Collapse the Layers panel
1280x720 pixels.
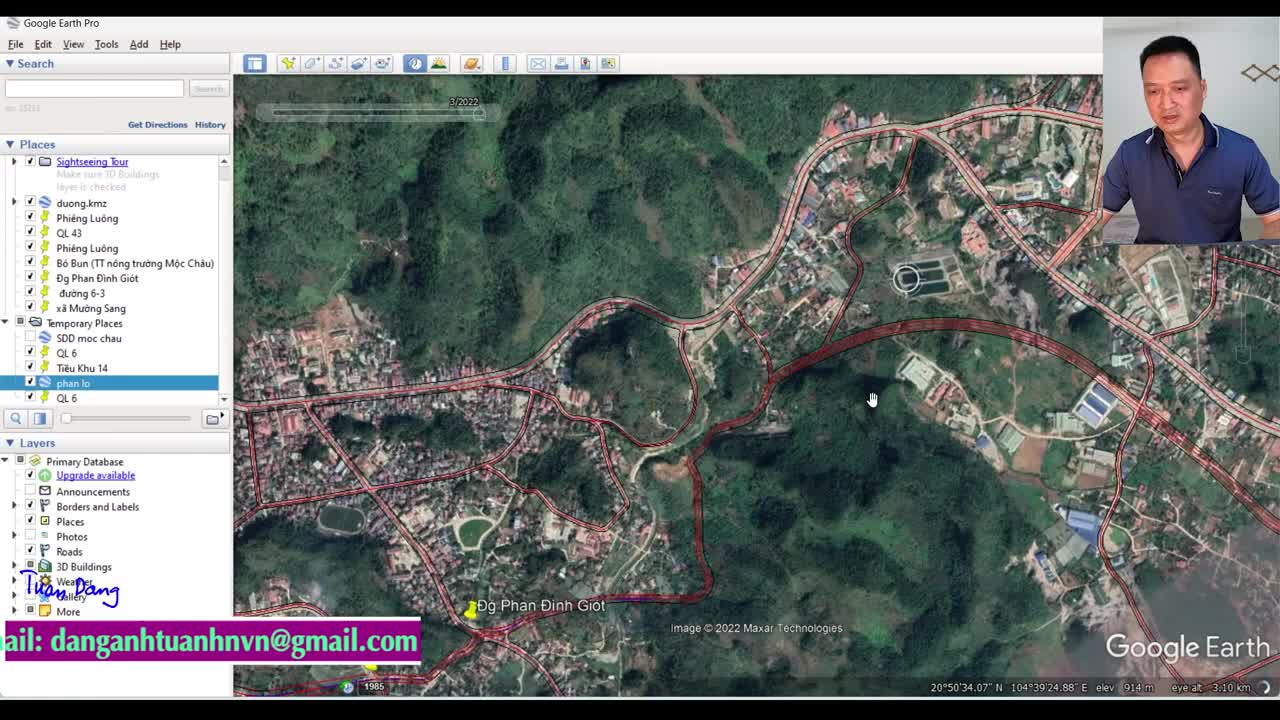pyautogui.click(x=9, y=443)
